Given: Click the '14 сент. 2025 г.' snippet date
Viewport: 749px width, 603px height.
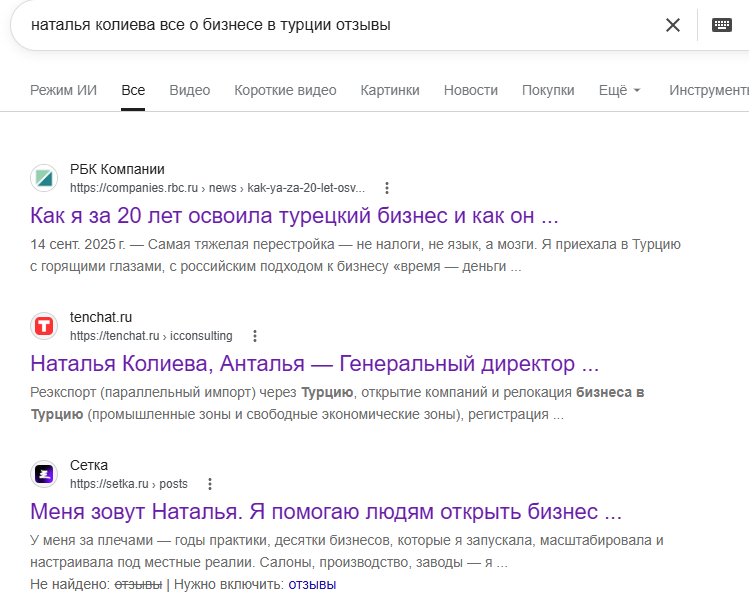Looking at the screenshot, I should [77, 245].
